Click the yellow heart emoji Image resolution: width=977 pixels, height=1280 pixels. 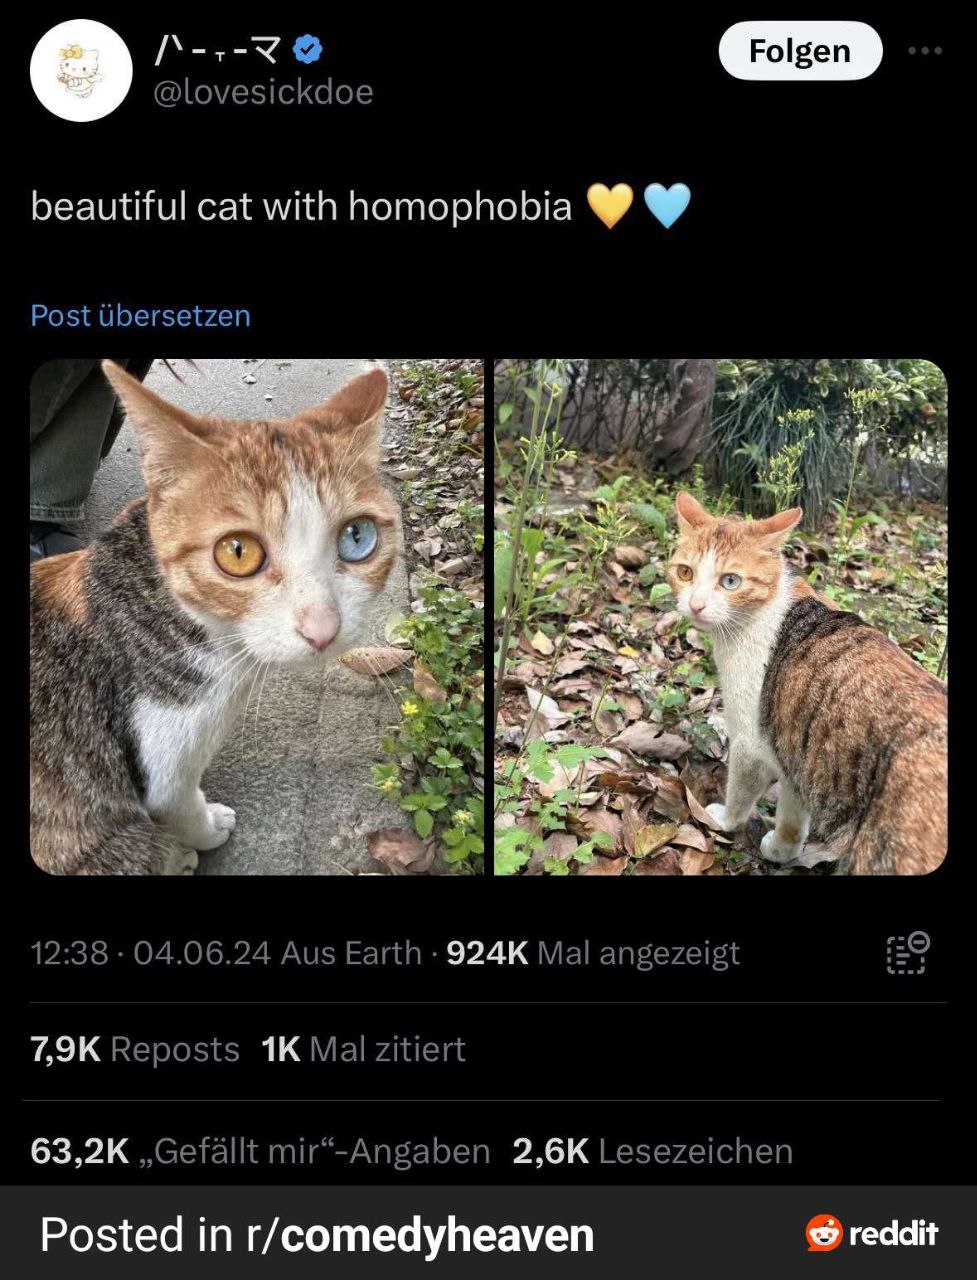coord(610,205)
